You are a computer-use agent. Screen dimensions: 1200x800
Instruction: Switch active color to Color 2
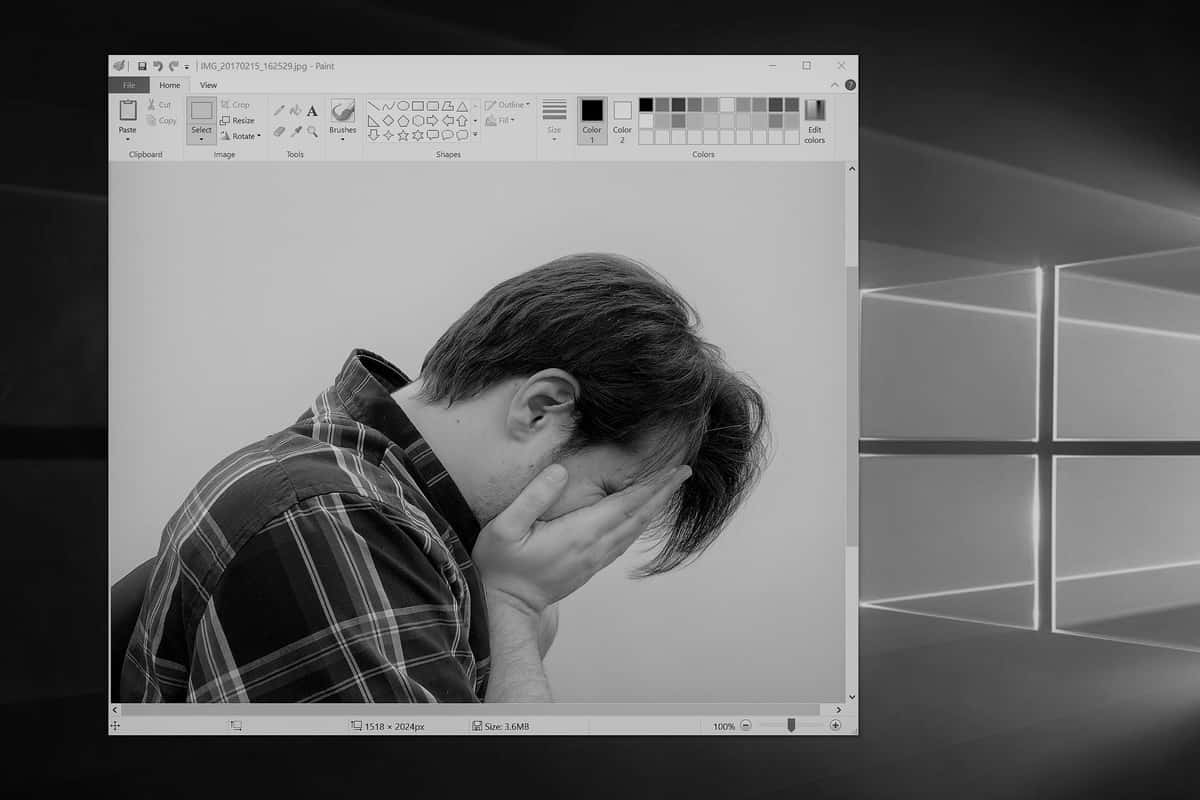click(x=622, y=117)
